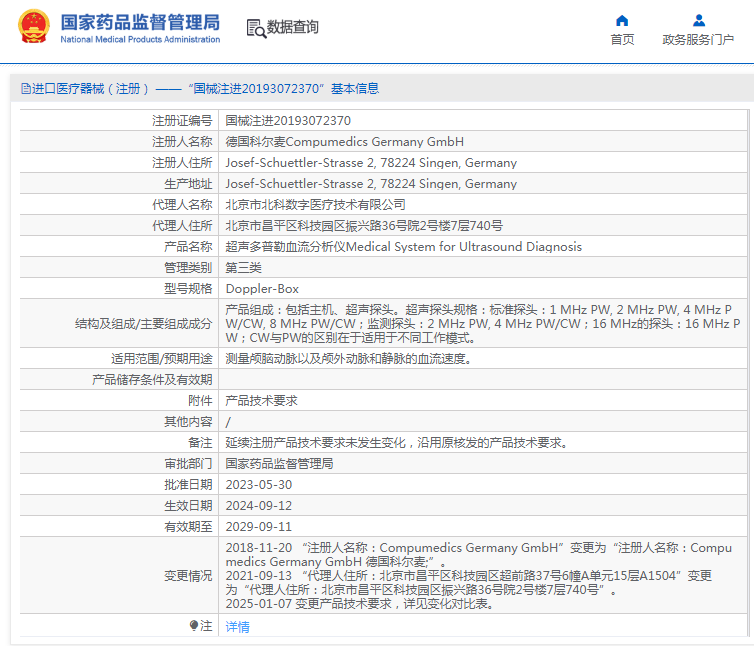
Task: Select agent name 北京市北科数字医疗技术有限公司
Action: (x=315, y=204)
